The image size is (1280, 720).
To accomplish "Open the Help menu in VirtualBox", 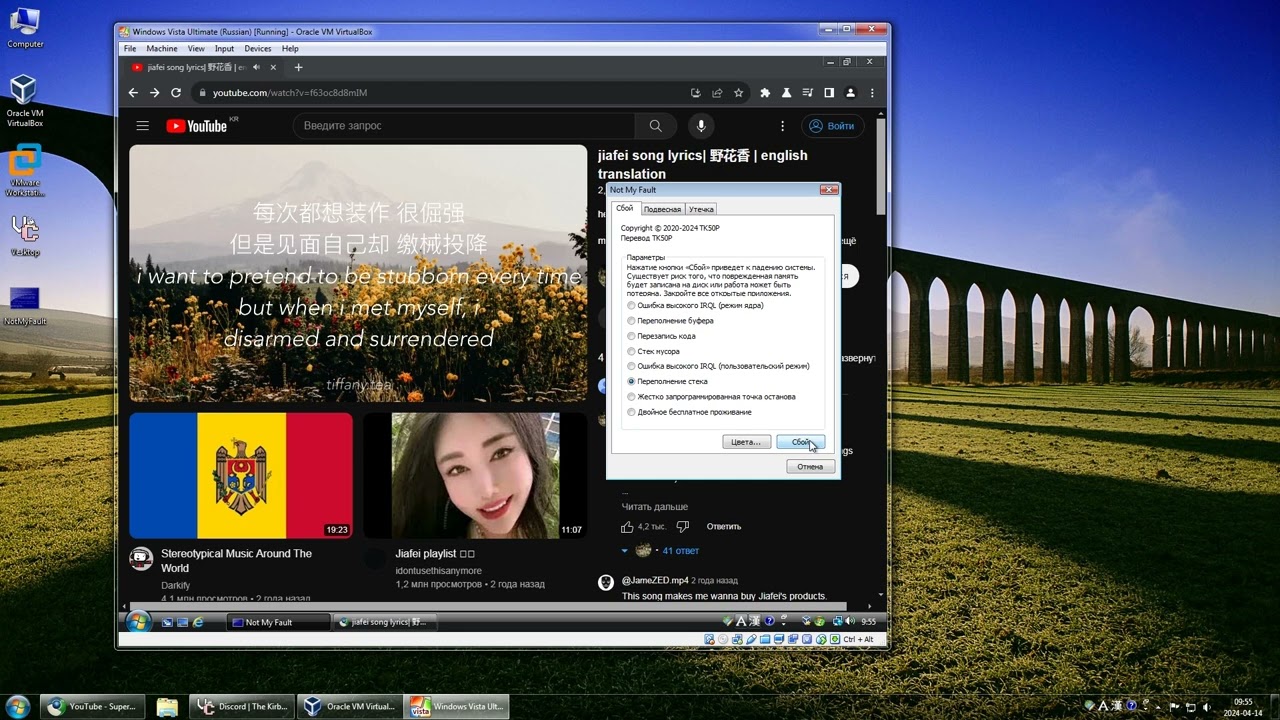I will pos(290,48).
